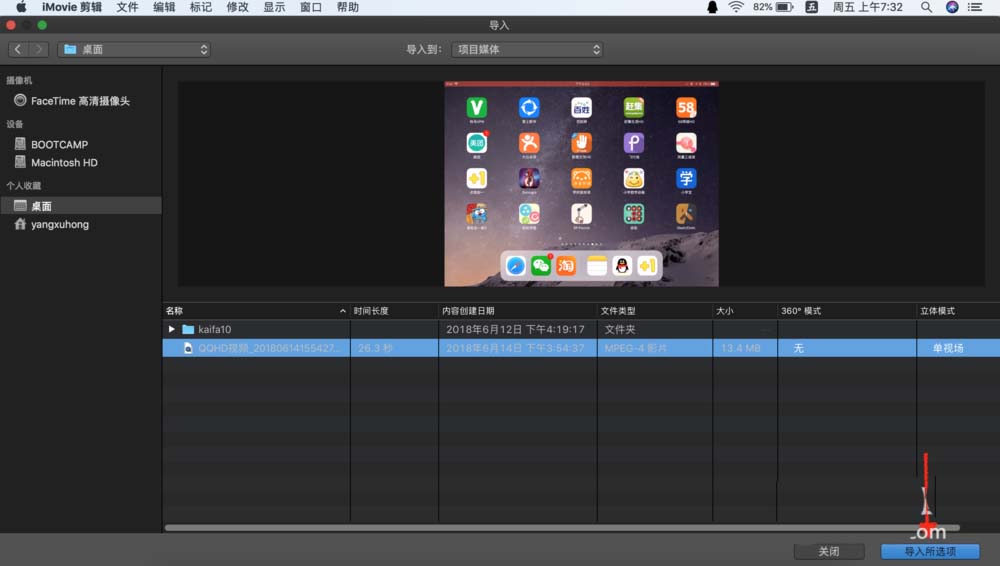Click the BOOTCAMP drive icon
1000x566 pixels.
click(20, 144)
